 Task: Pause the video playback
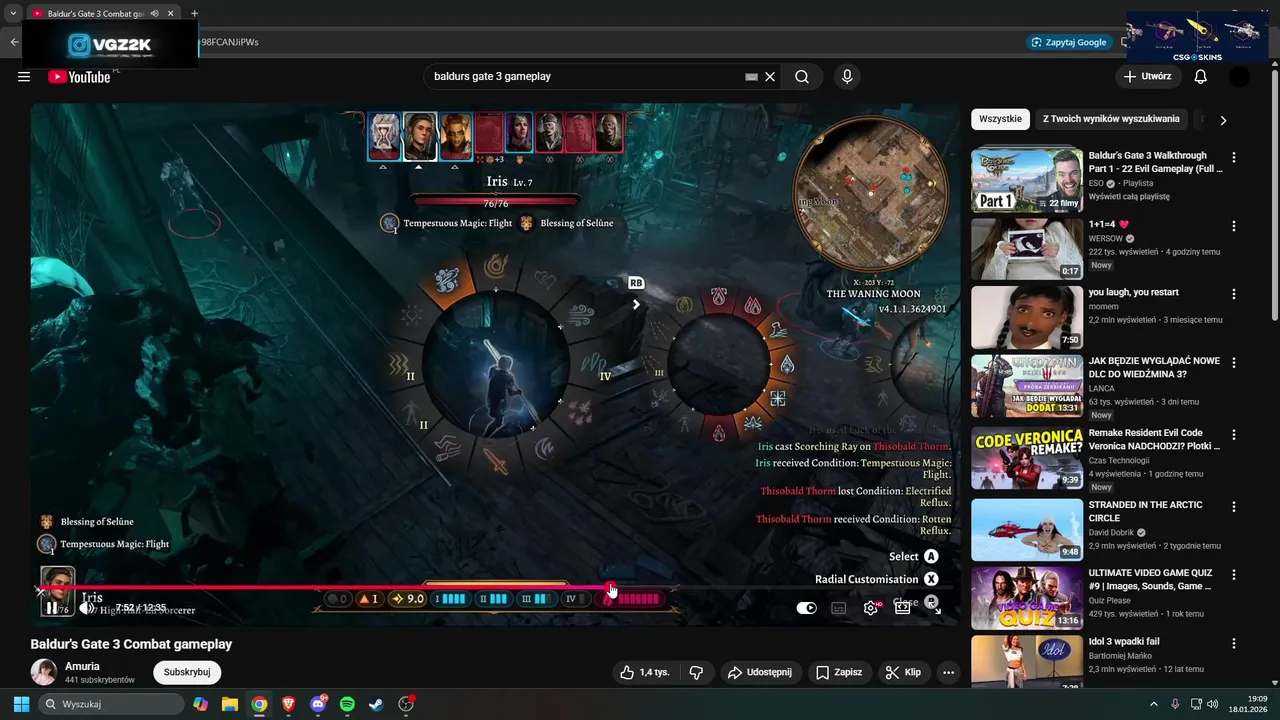click(x=51, y=608)
